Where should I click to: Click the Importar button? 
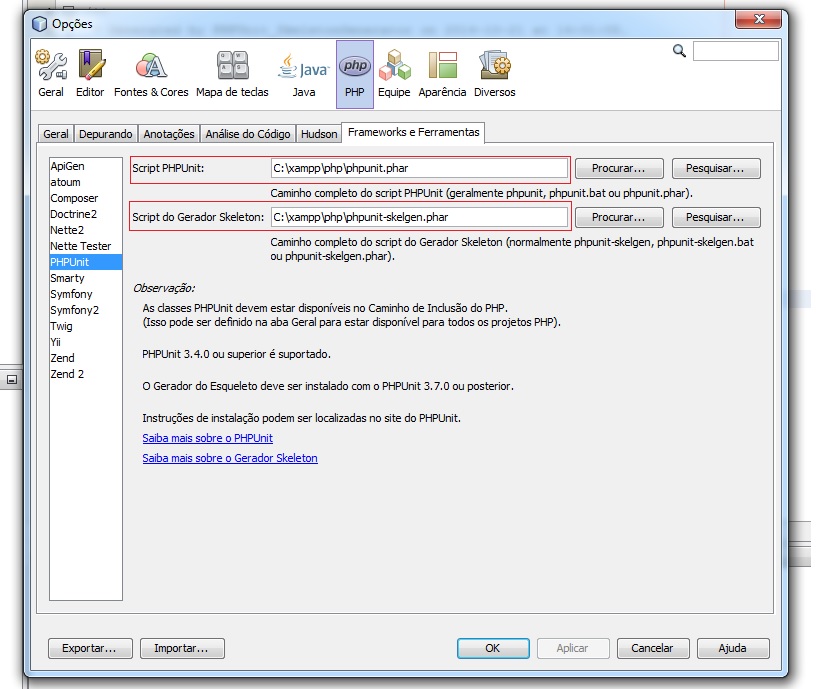pyautogui.click(x=182, y=648)
